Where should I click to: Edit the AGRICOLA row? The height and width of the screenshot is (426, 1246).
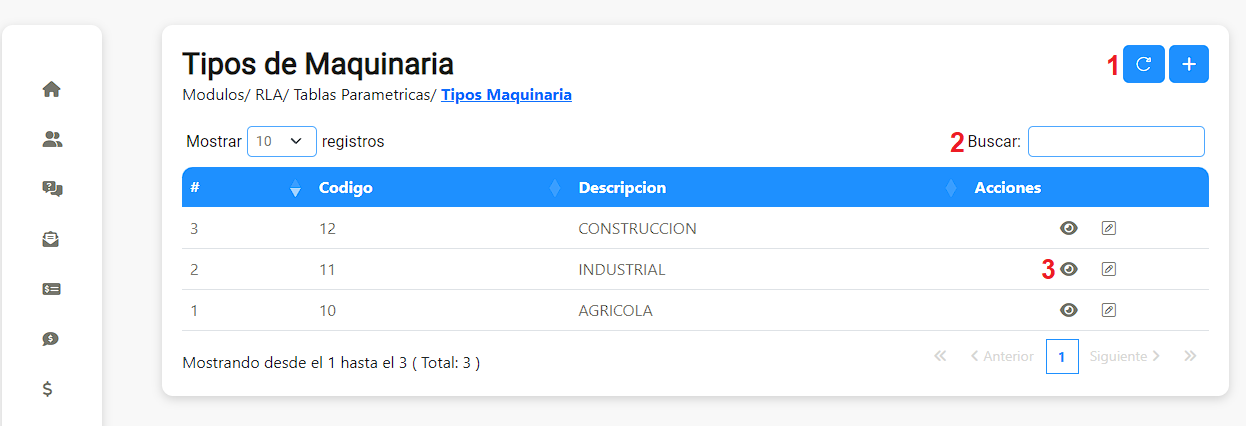[x=1108, y=310]
